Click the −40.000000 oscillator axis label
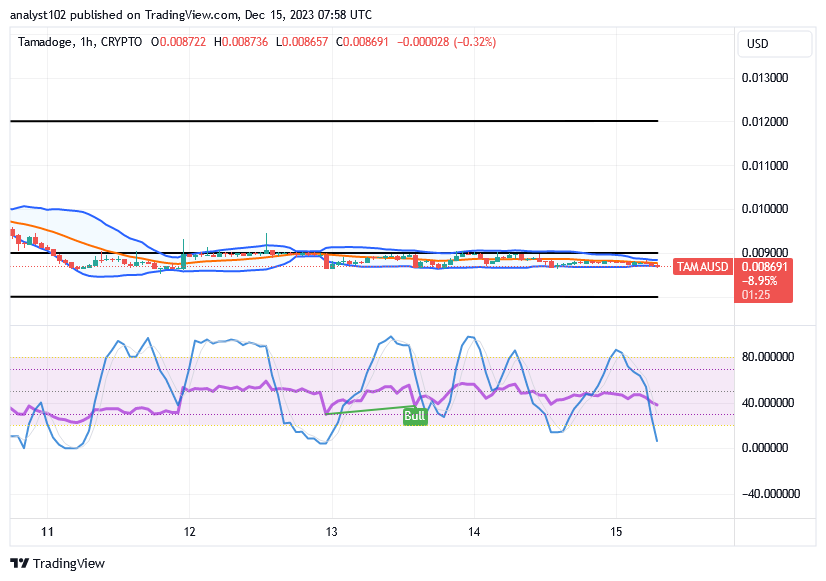826x581 pixels. tap(771, 494)
